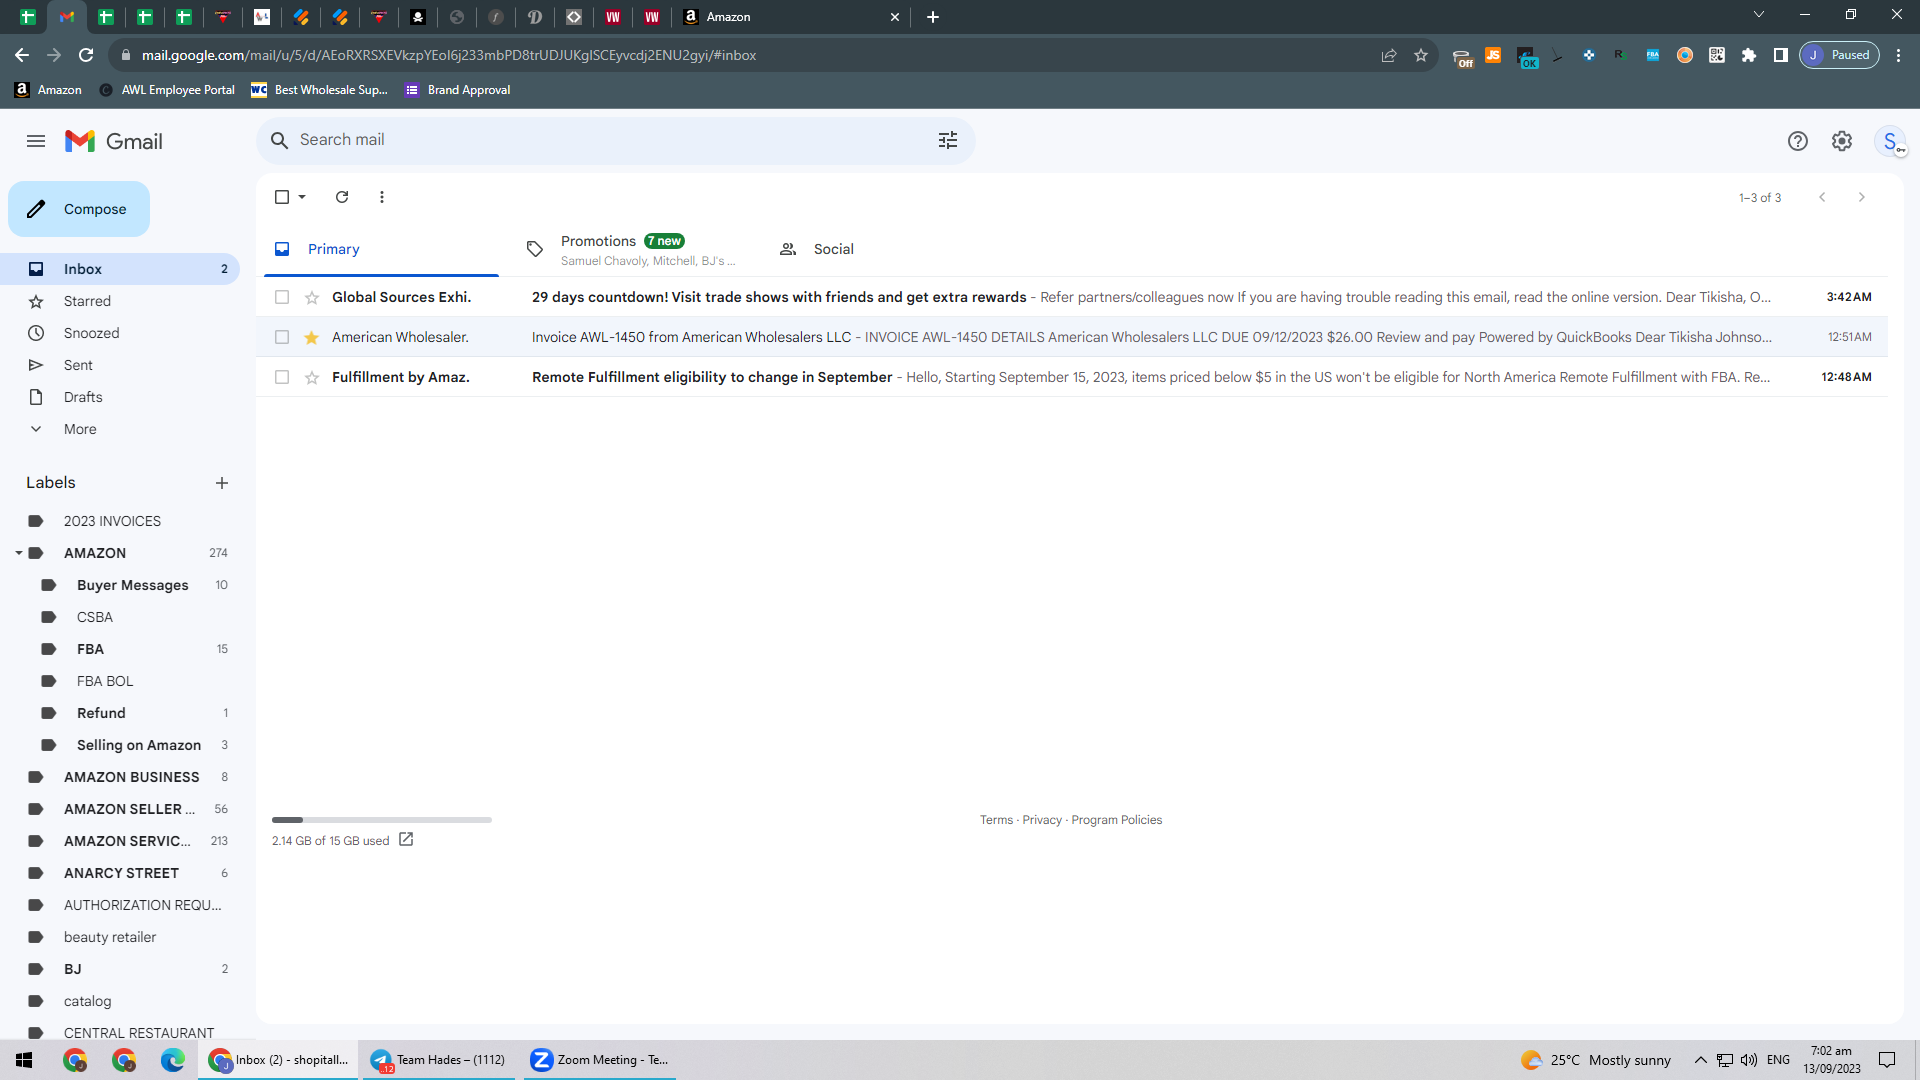Screen dimensions: 1920x1080
Task: Show hidden system tray icons
Action: click(1700, 1060)
